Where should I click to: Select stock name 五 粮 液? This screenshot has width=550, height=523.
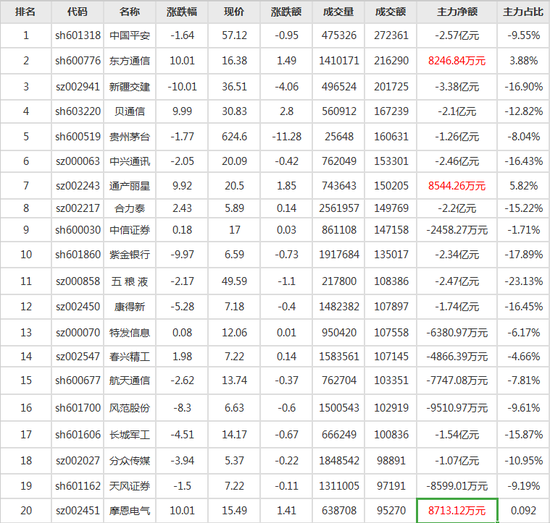pyautogui.click(x=129, y=281)
